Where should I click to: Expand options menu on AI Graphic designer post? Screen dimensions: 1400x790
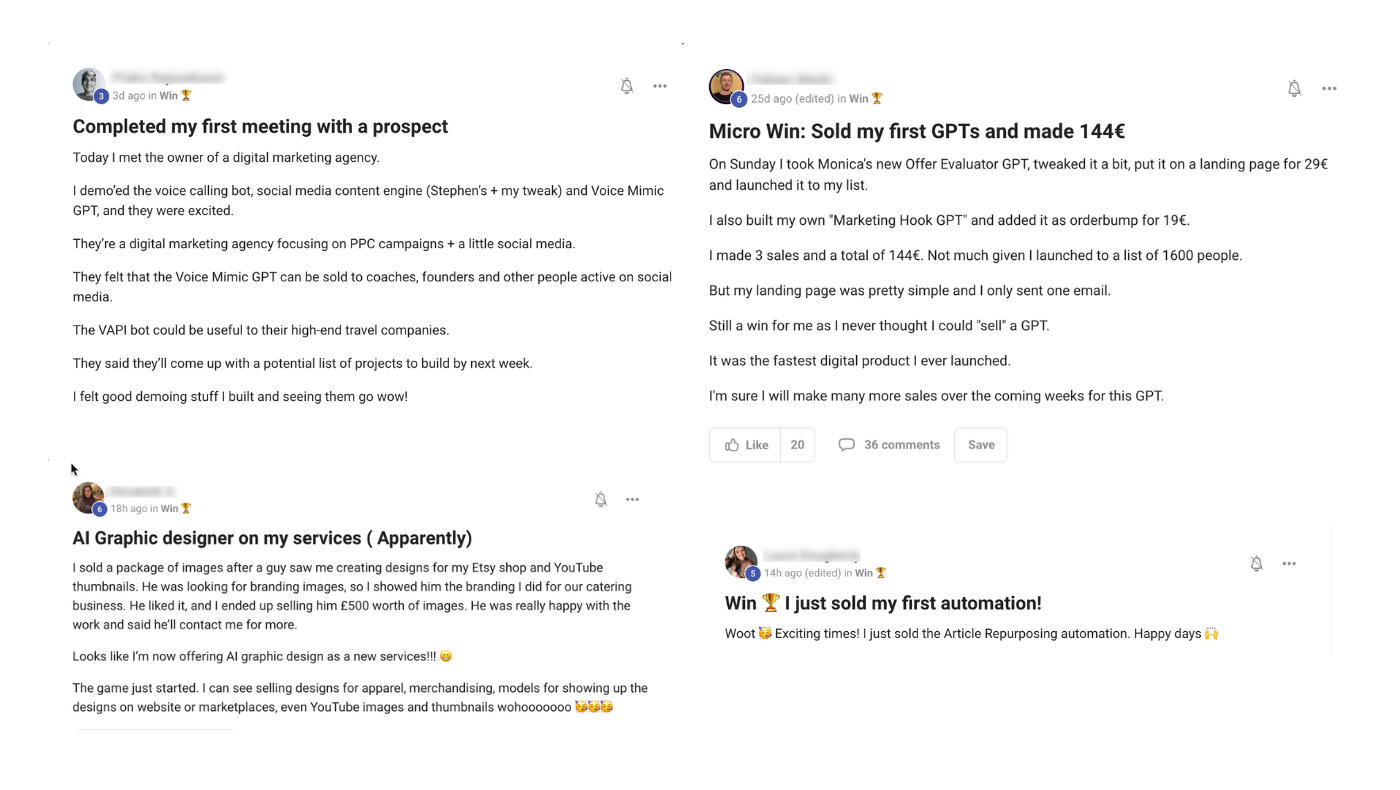point(632,499)
